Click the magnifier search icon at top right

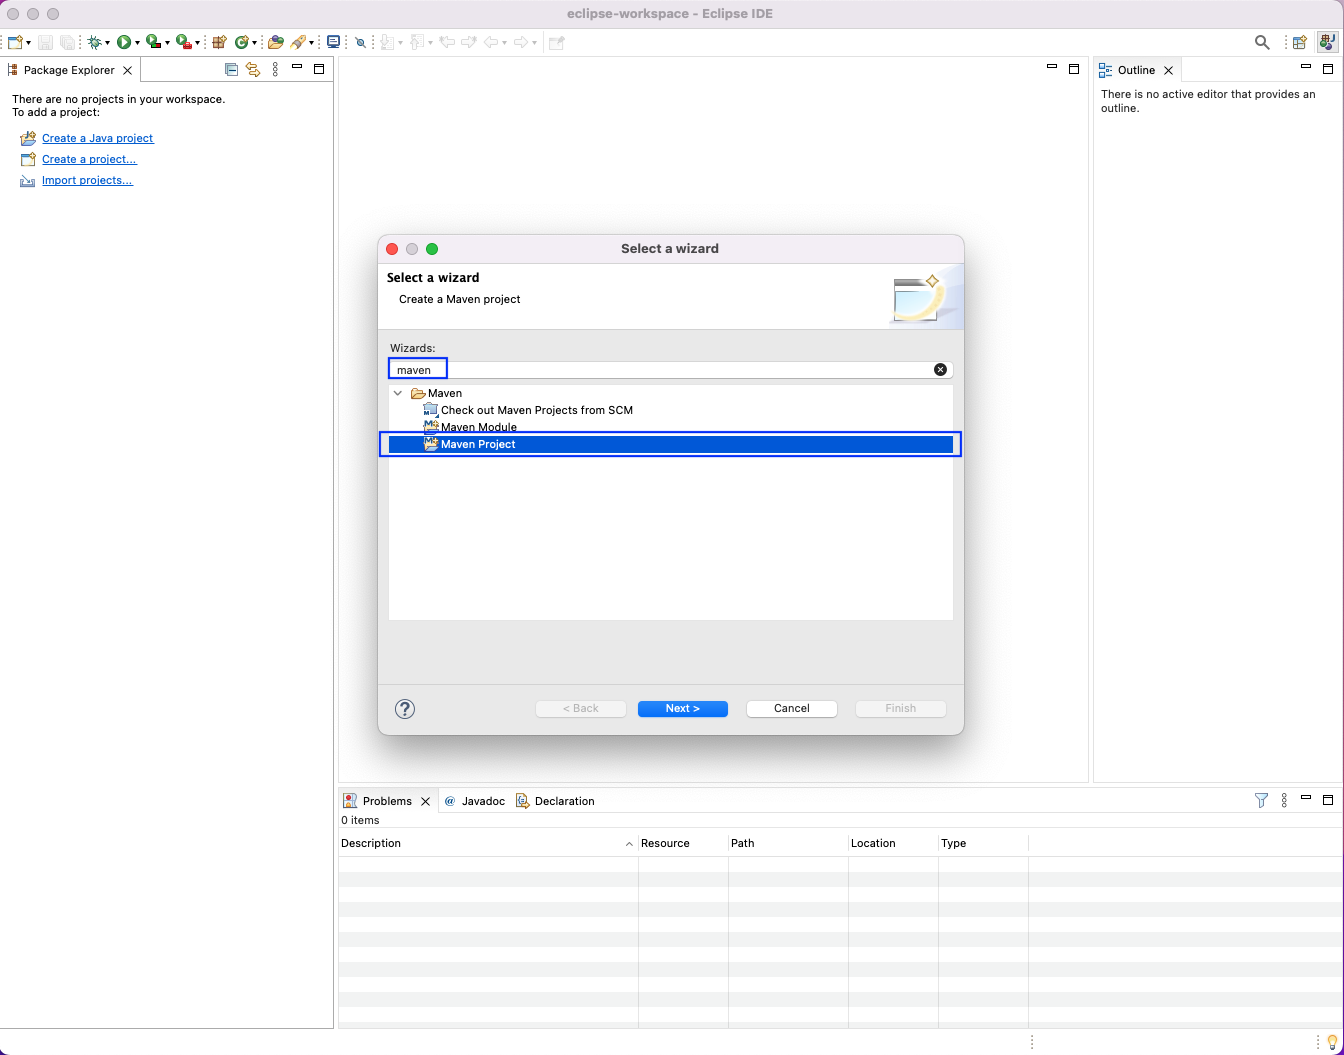[x=1262, y=42]
